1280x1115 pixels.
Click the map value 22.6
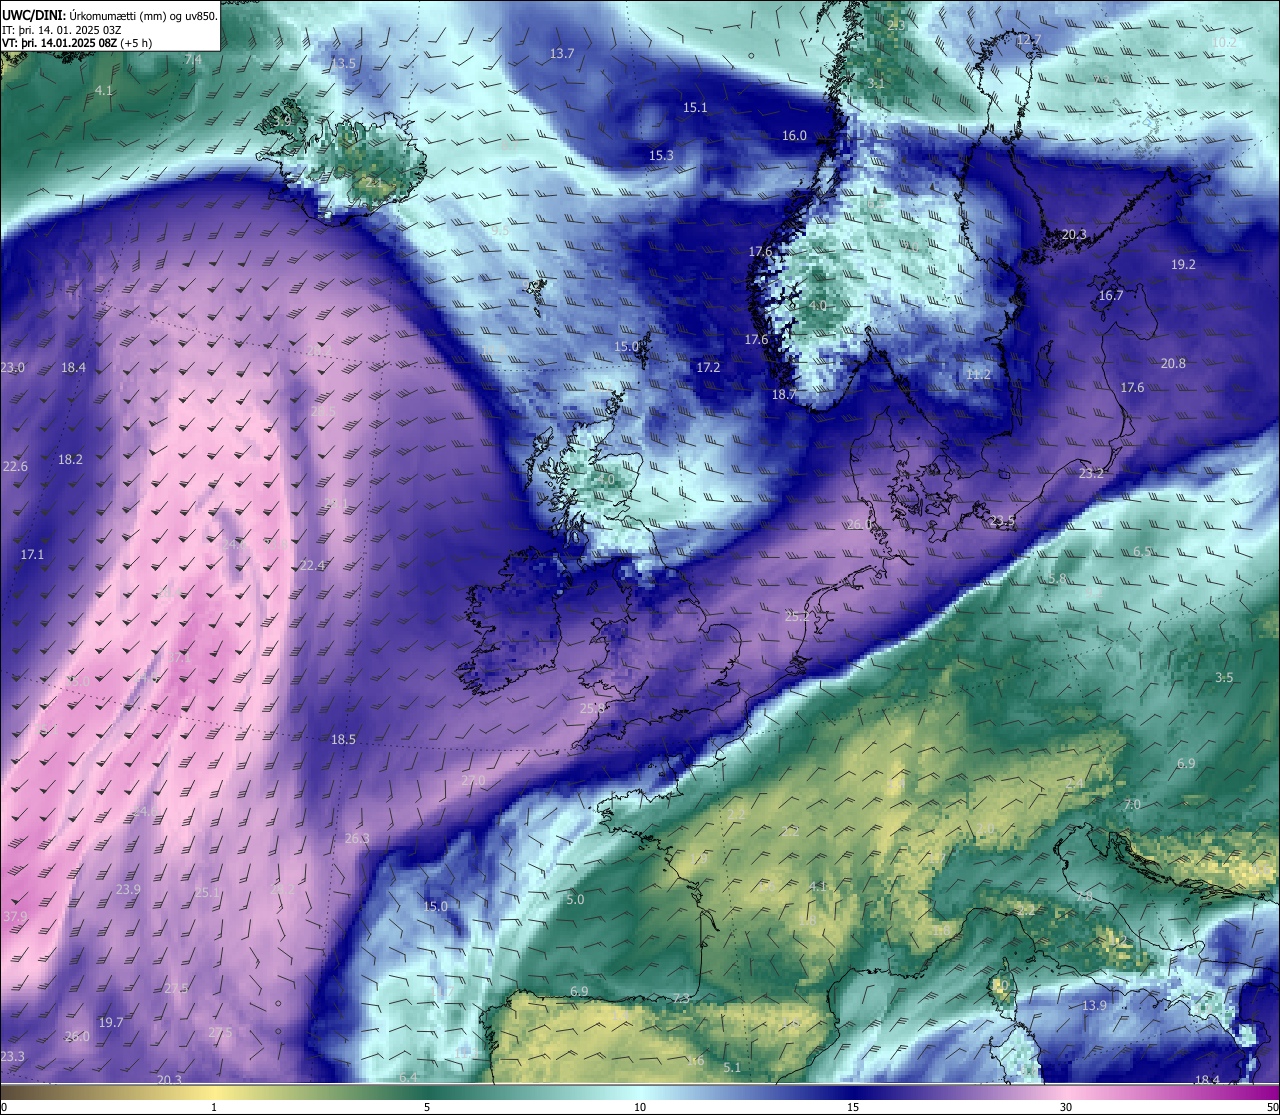(15, 466)
